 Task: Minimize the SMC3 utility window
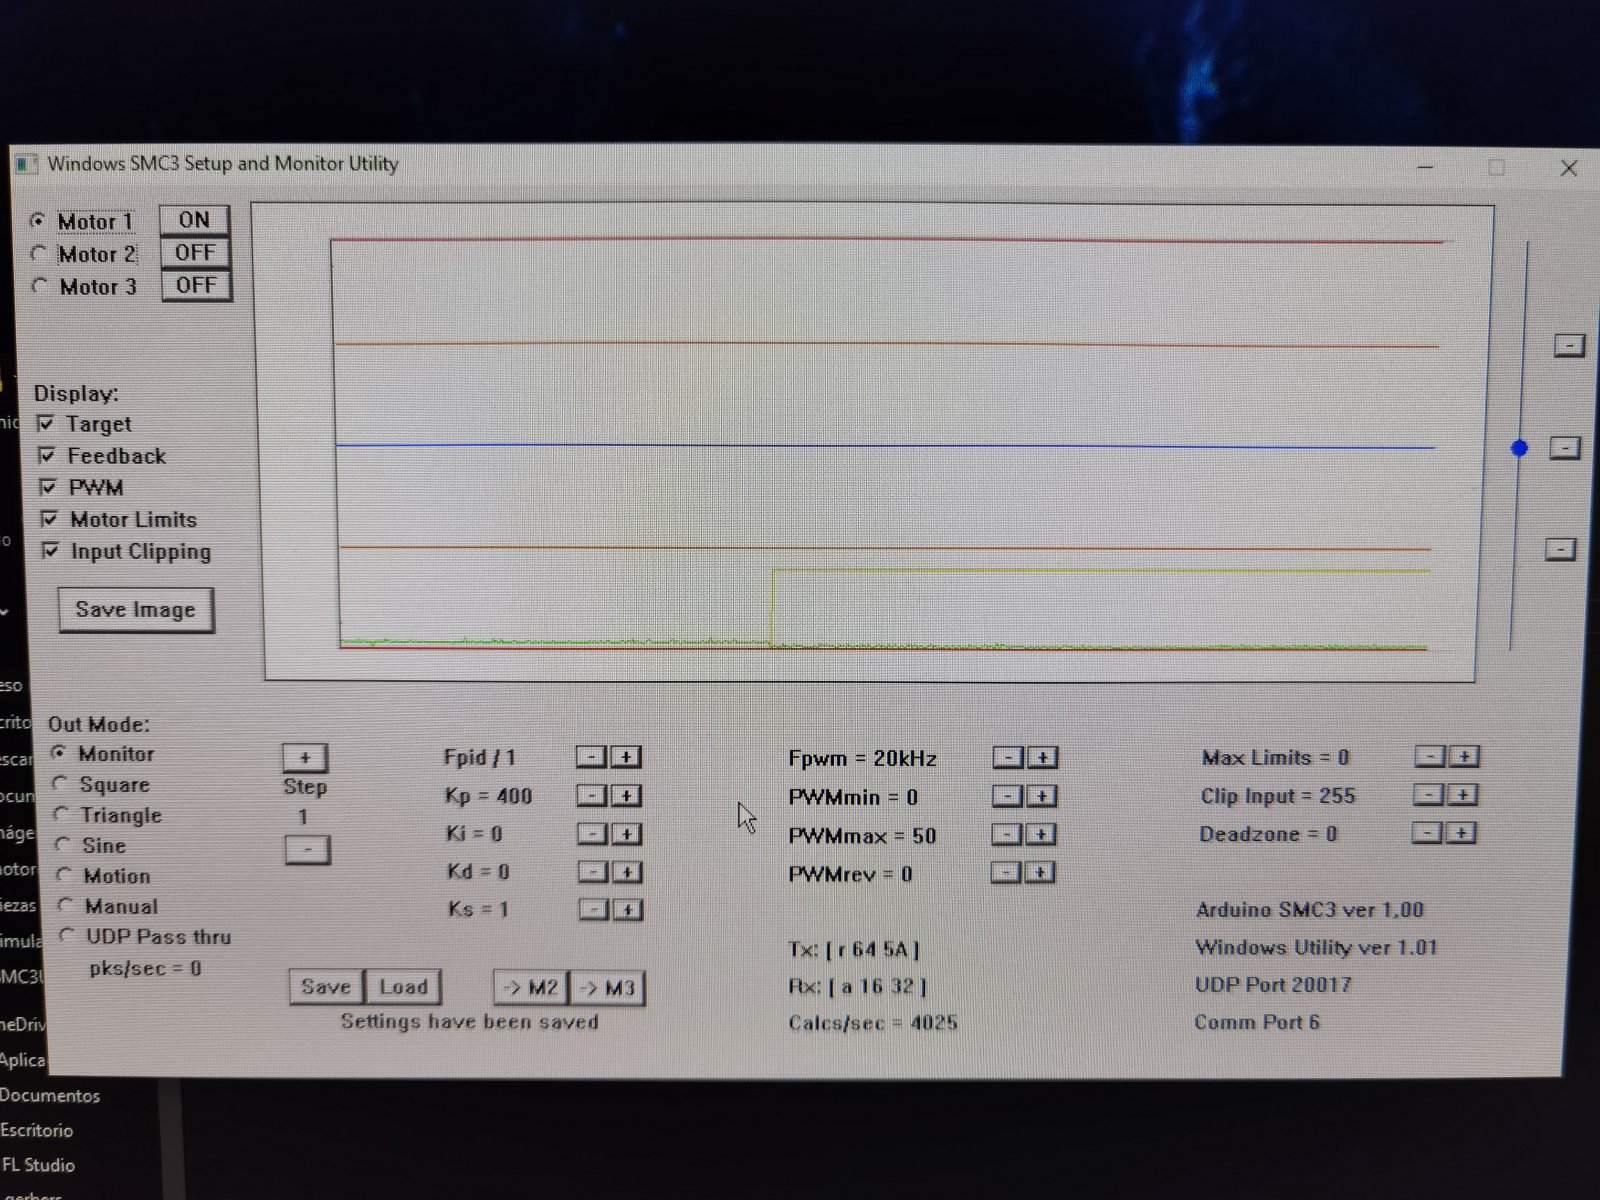click(1425, 167)
